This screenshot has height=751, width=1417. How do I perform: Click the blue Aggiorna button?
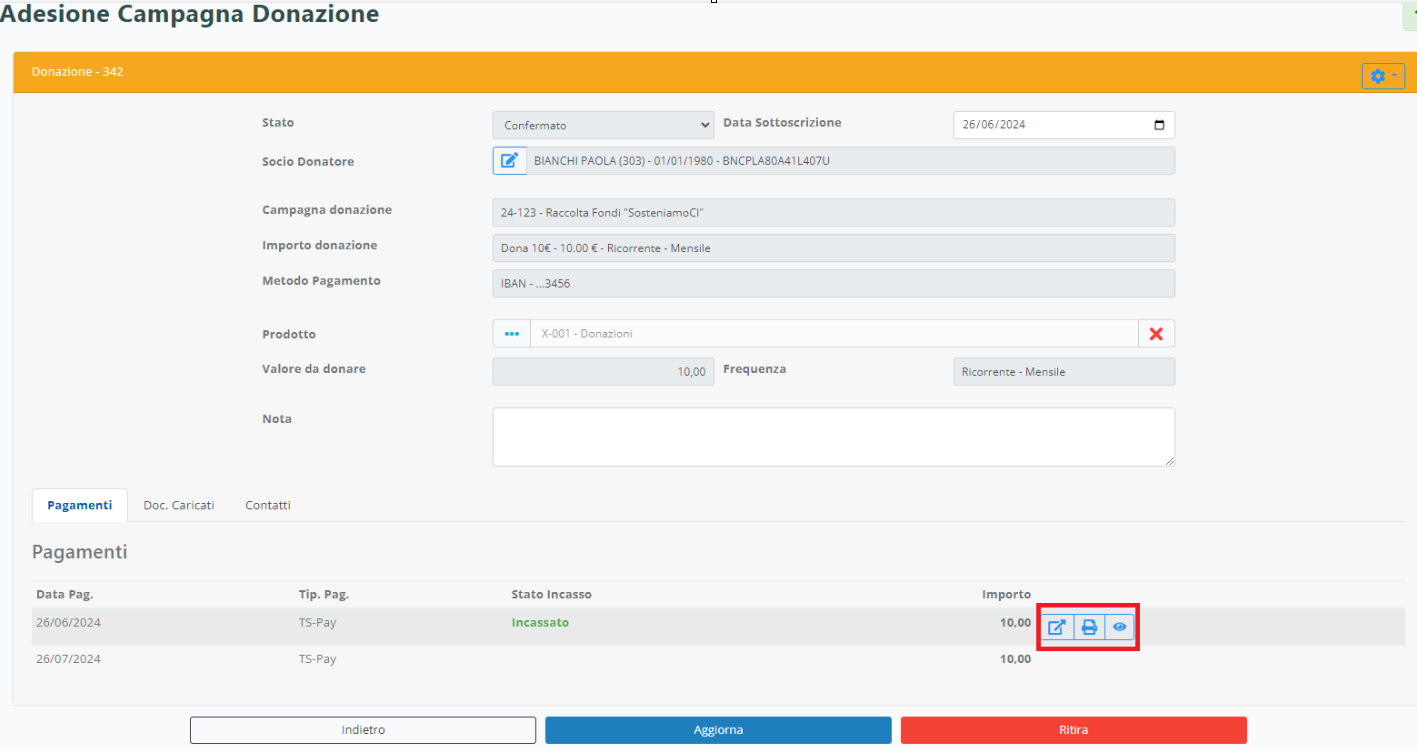(x=718, y=730)
